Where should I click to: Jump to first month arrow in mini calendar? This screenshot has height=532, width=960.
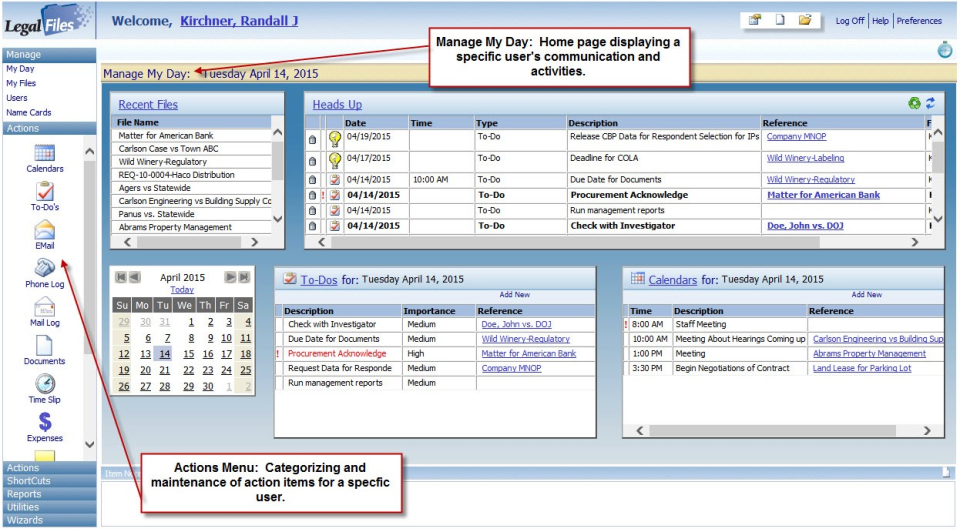pos(121,277)
